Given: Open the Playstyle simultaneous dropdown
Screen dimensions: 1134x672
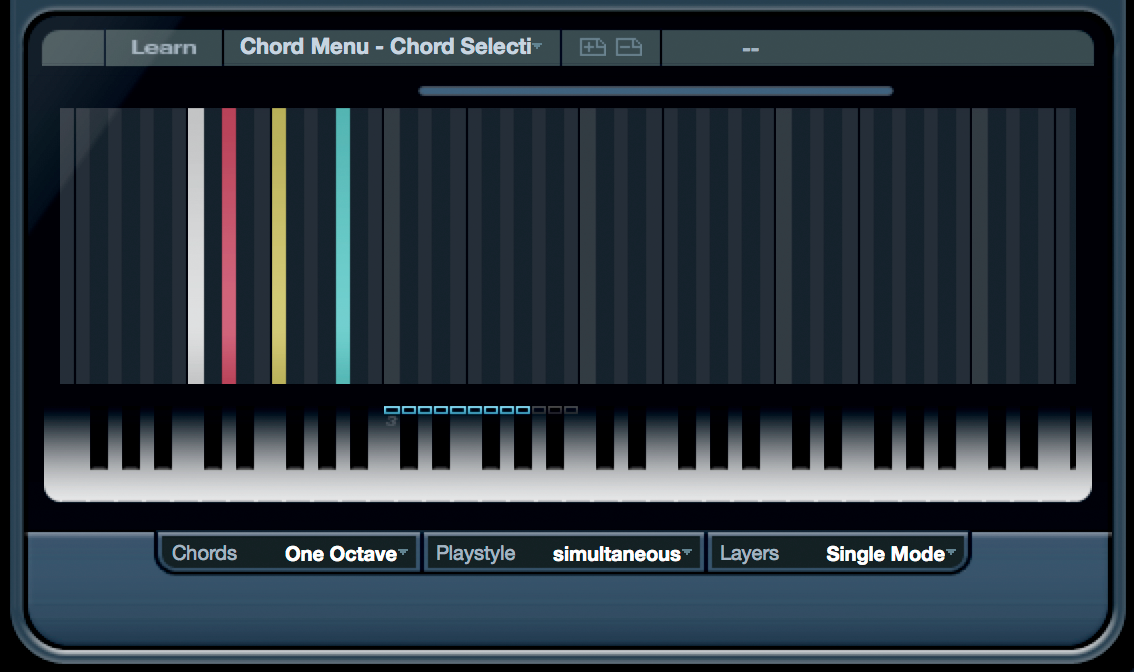Looking at the screenshot, I should click(x=564, y=553).
